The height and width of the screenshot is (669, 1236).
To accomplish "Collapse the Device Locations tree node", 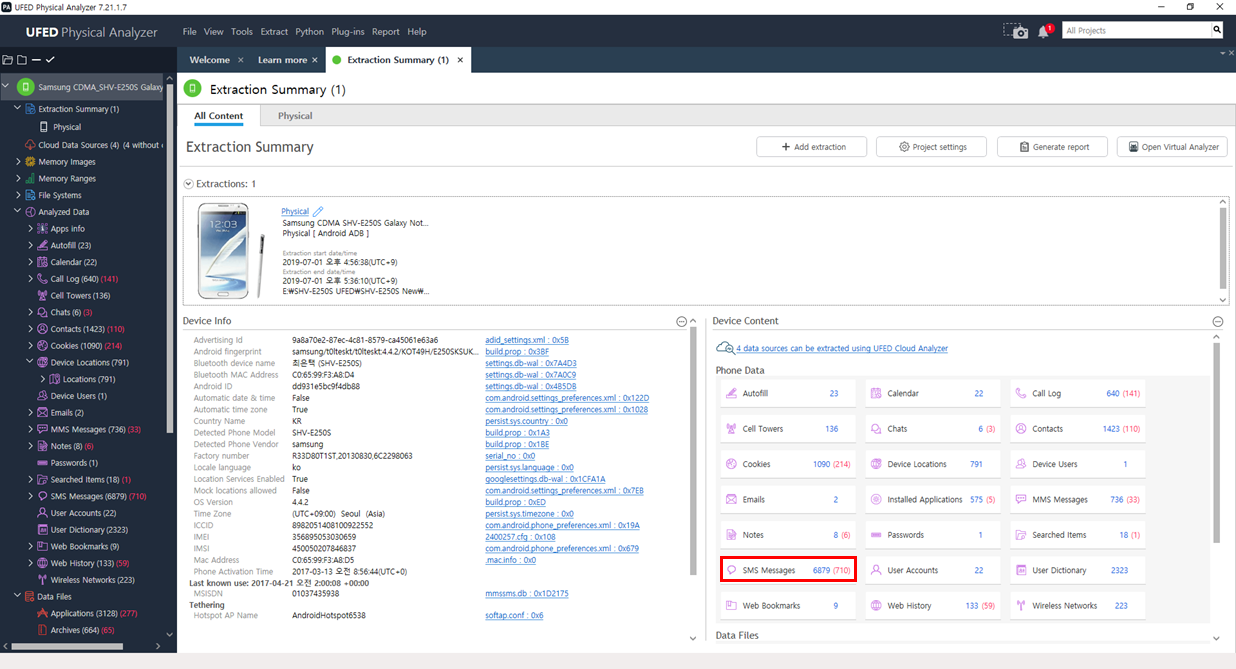I will coord(30,362).
